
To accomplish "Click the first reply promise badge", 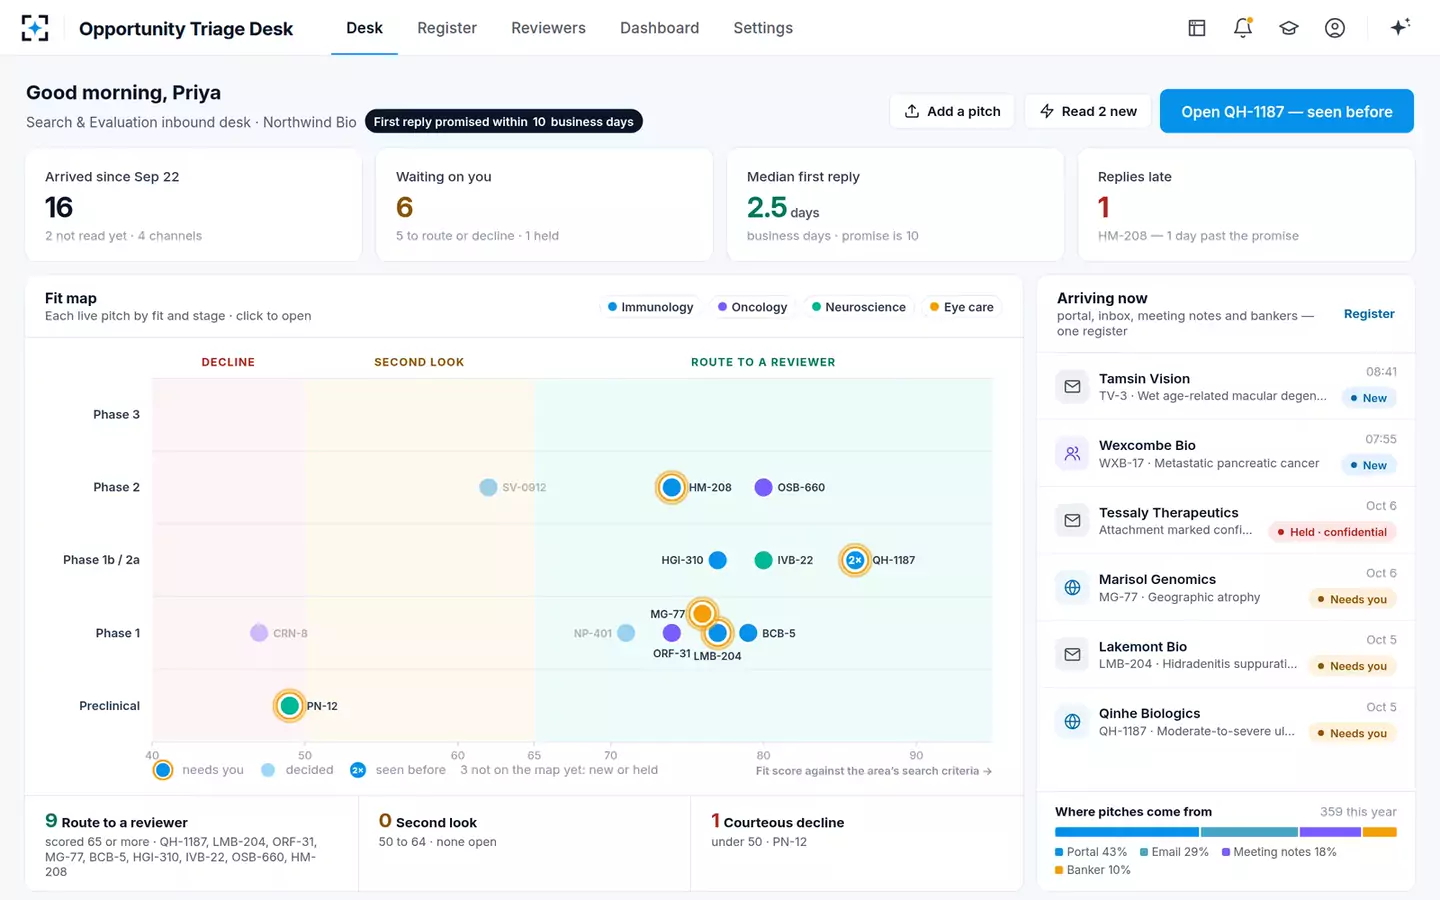I will pyautogui.click(x=504, y=122).
